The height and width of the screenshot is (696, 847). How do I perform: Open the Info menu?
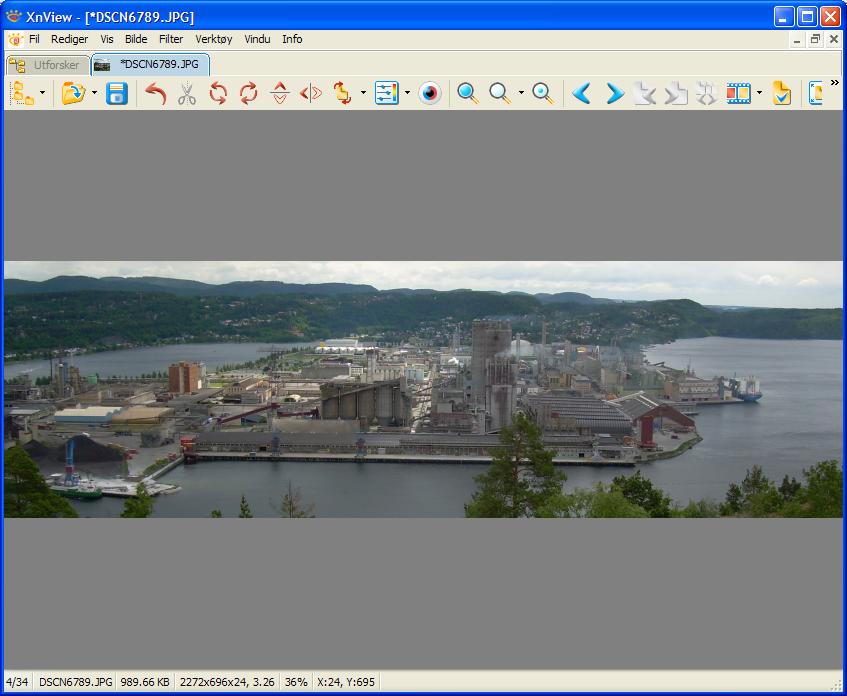tap(292, 39)
